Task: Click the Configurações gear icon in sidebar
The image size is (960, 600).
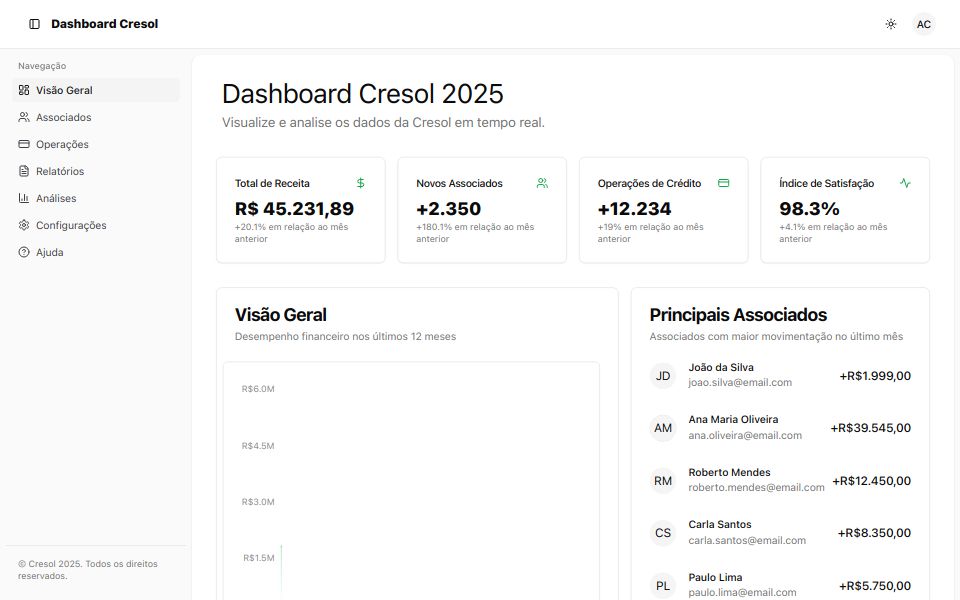Action: pos(24,225)
